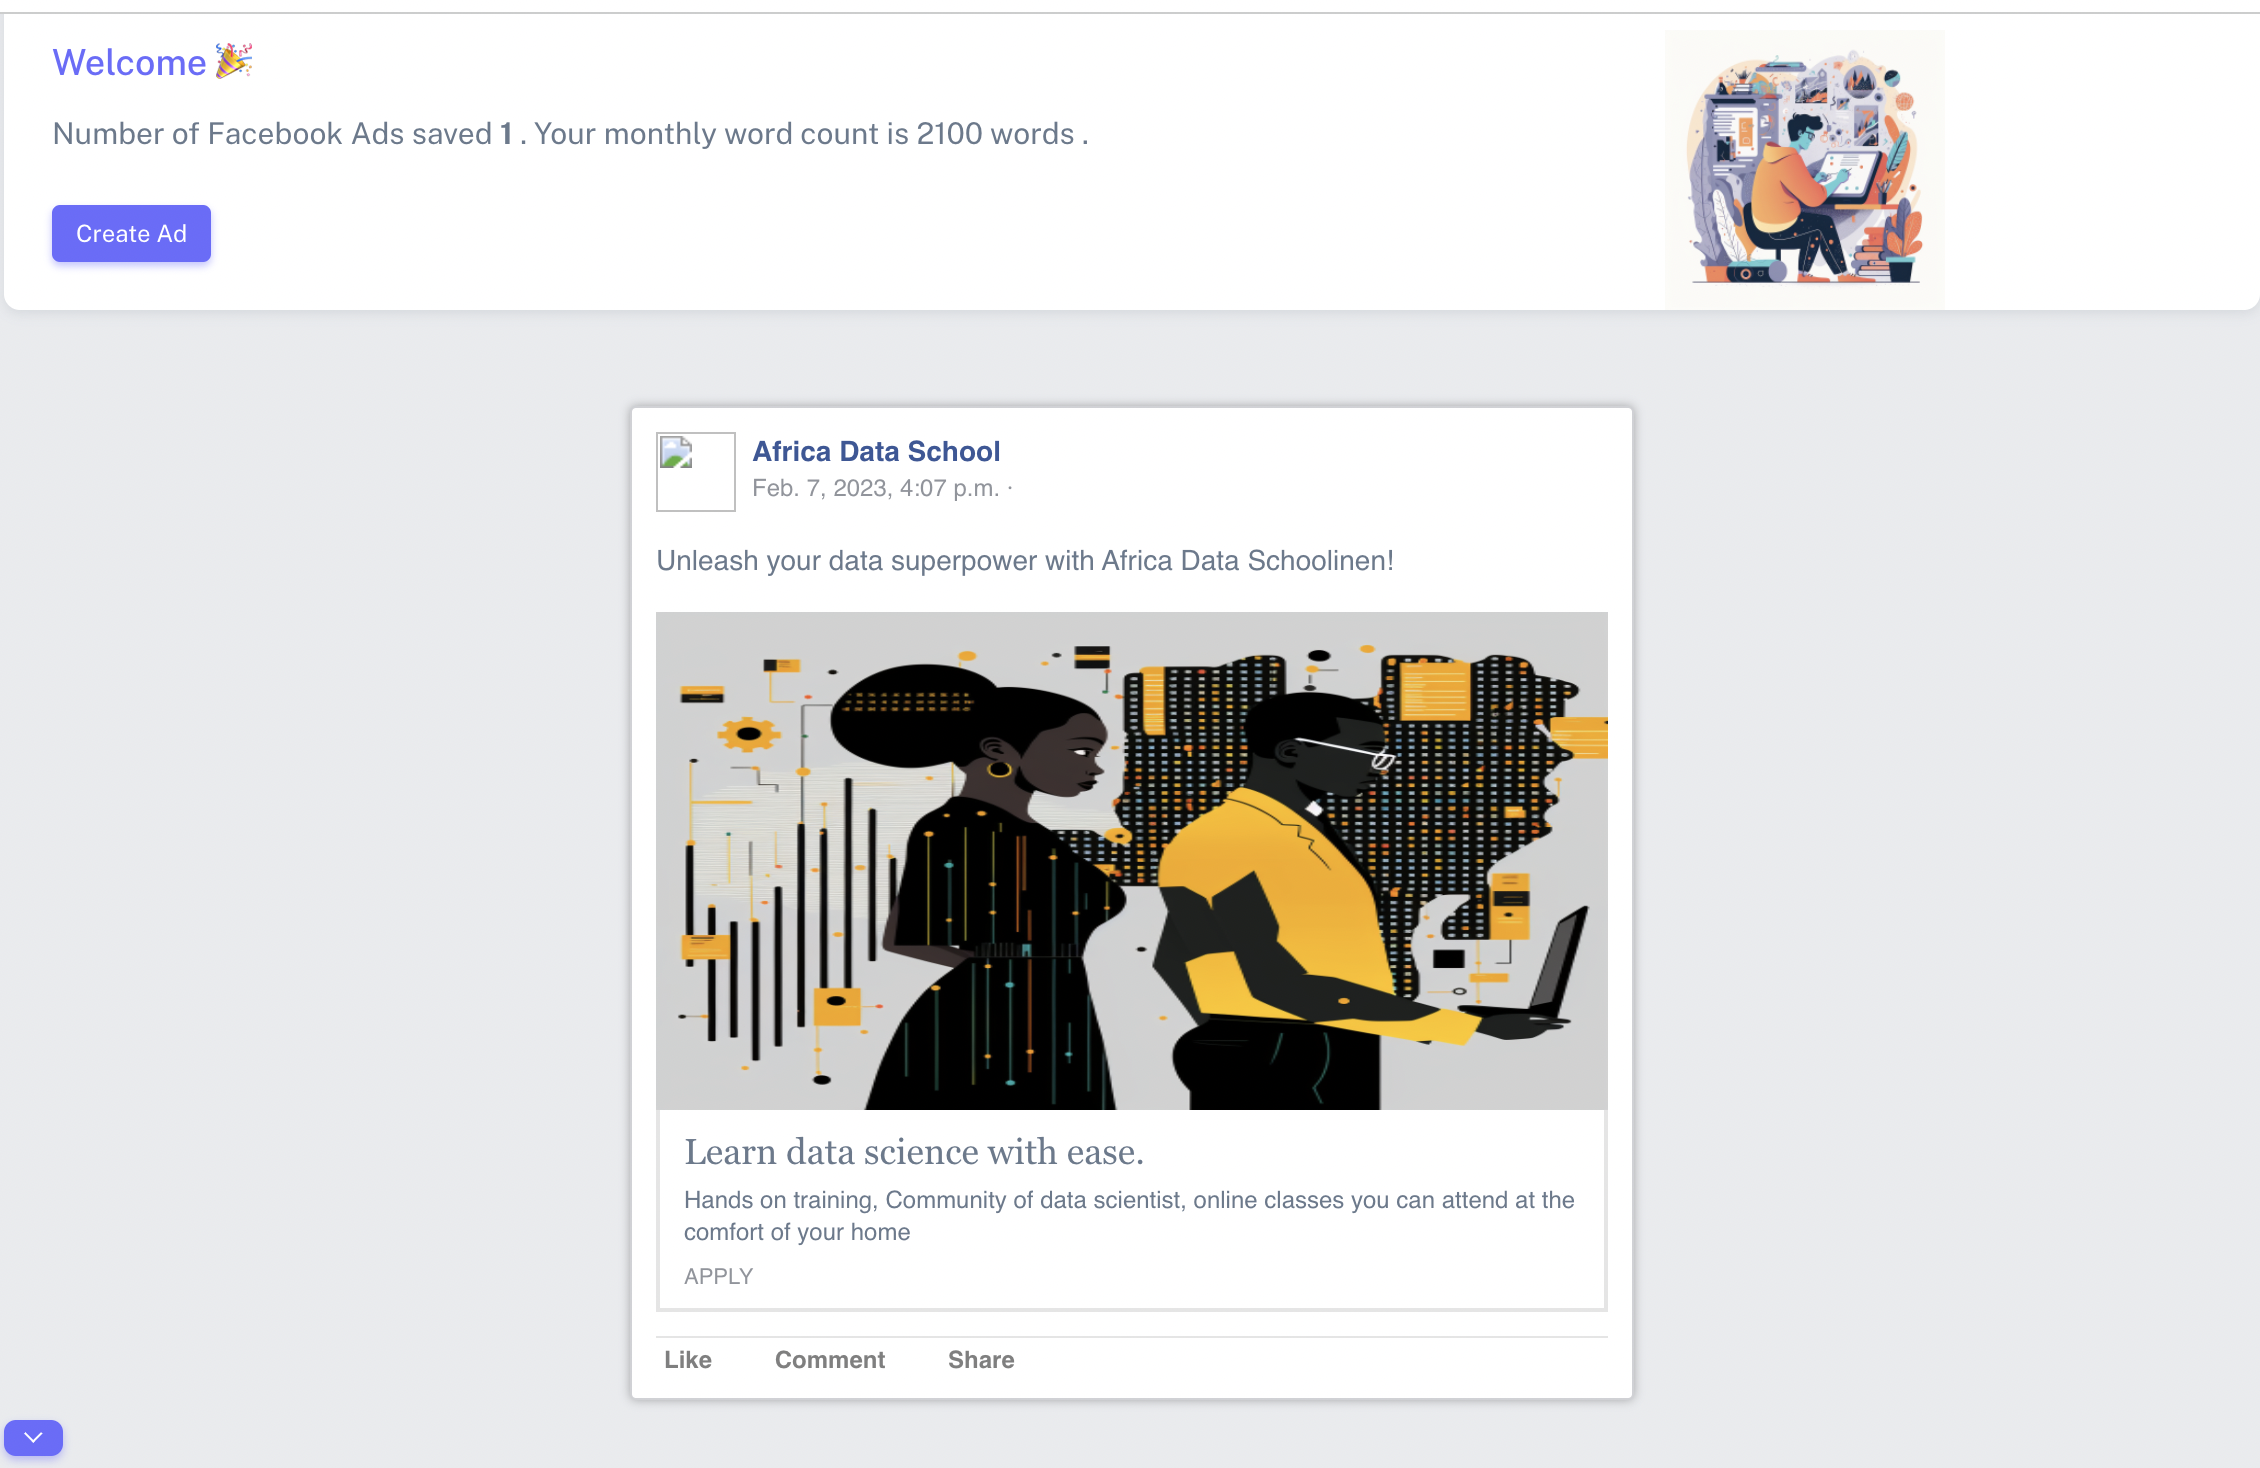This screenshot has width=2260, height=1468.
Task: Click Like on the ad preview
Action: coord(688,1360)
